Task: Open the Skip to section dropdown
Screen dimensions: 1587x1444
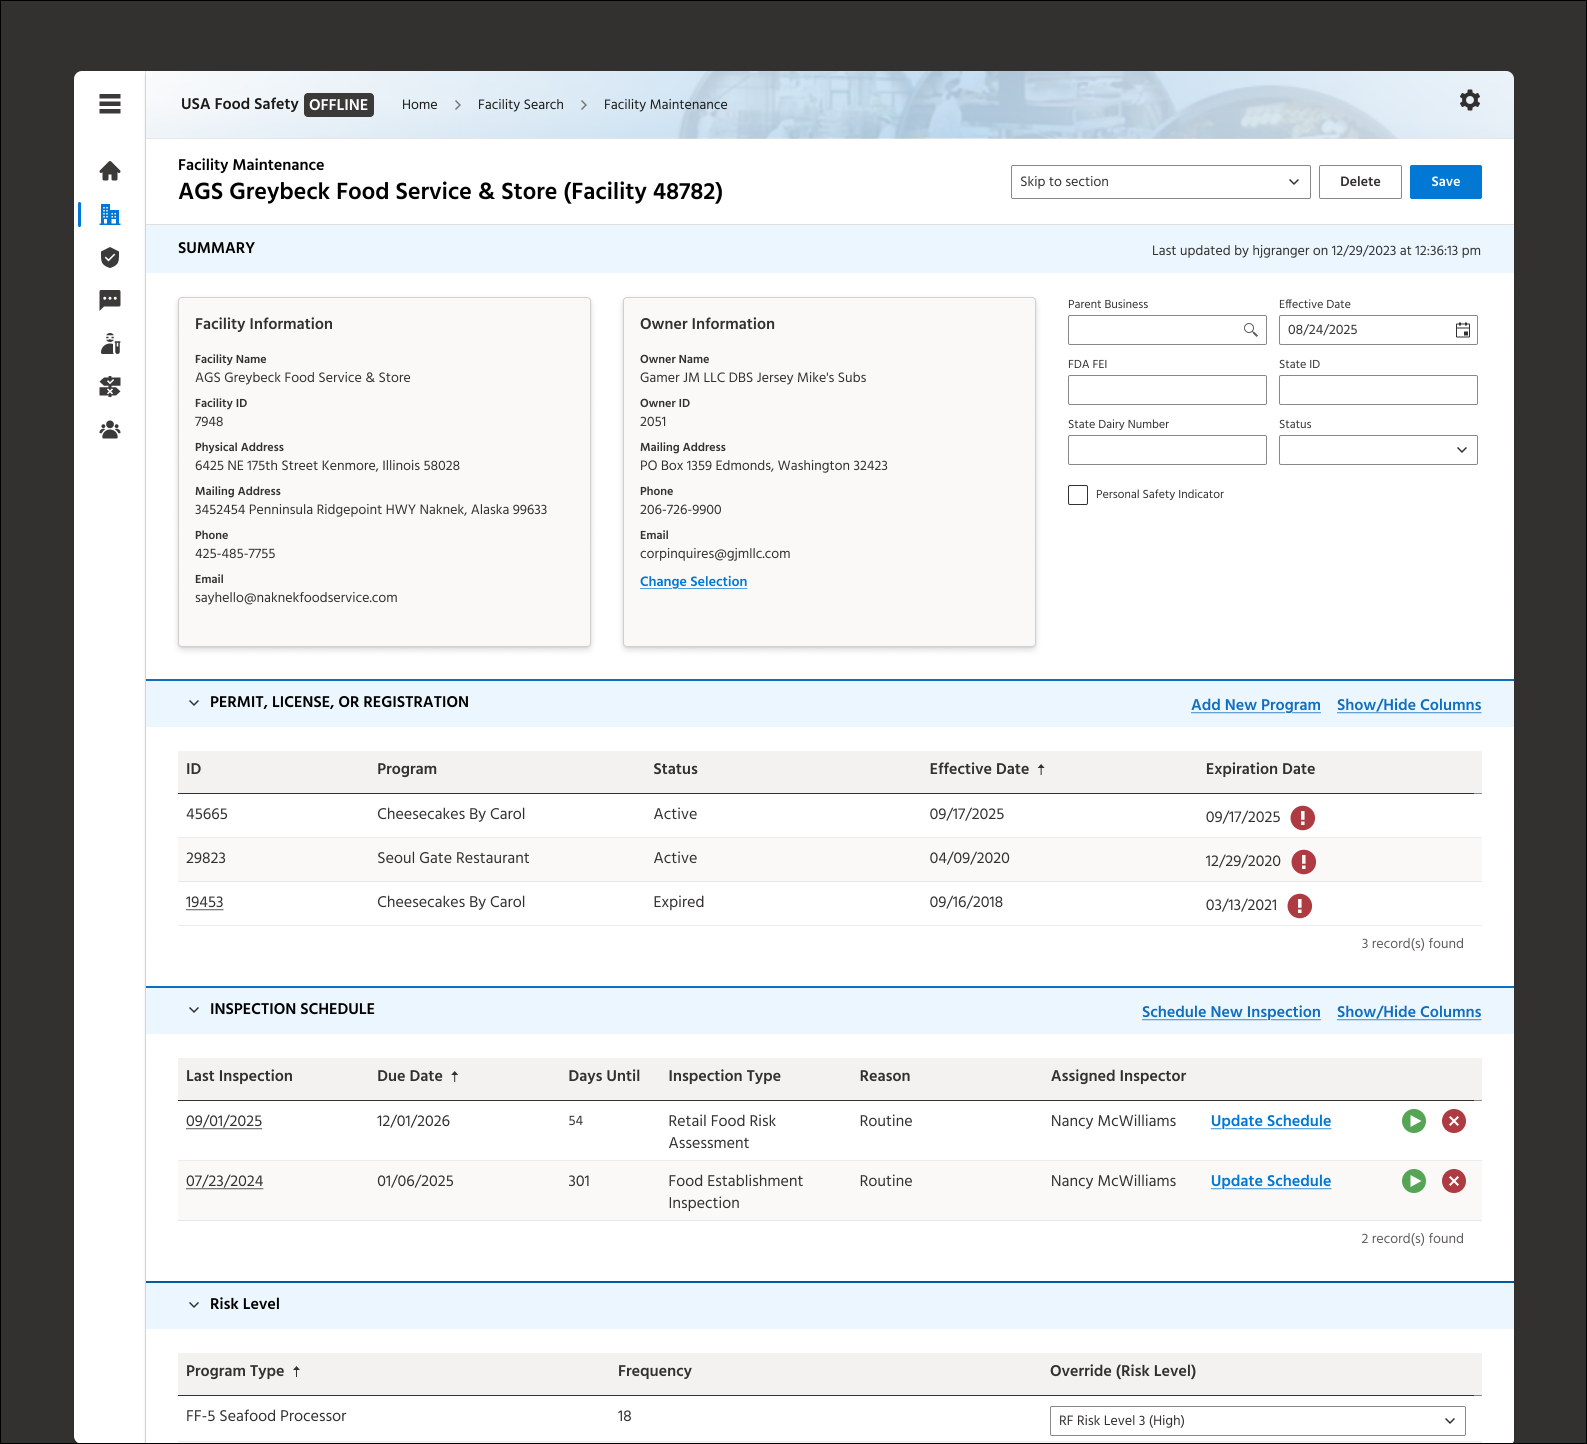Action: point(1161,182)
